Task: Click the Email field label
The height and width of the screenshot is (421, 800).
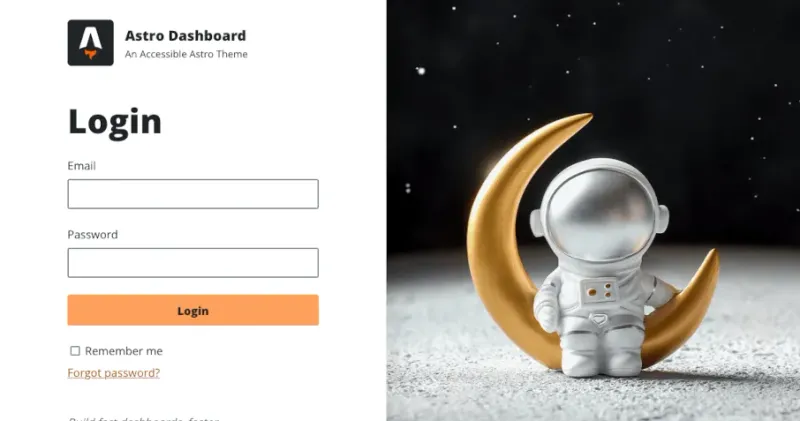Action: (82, 166)
